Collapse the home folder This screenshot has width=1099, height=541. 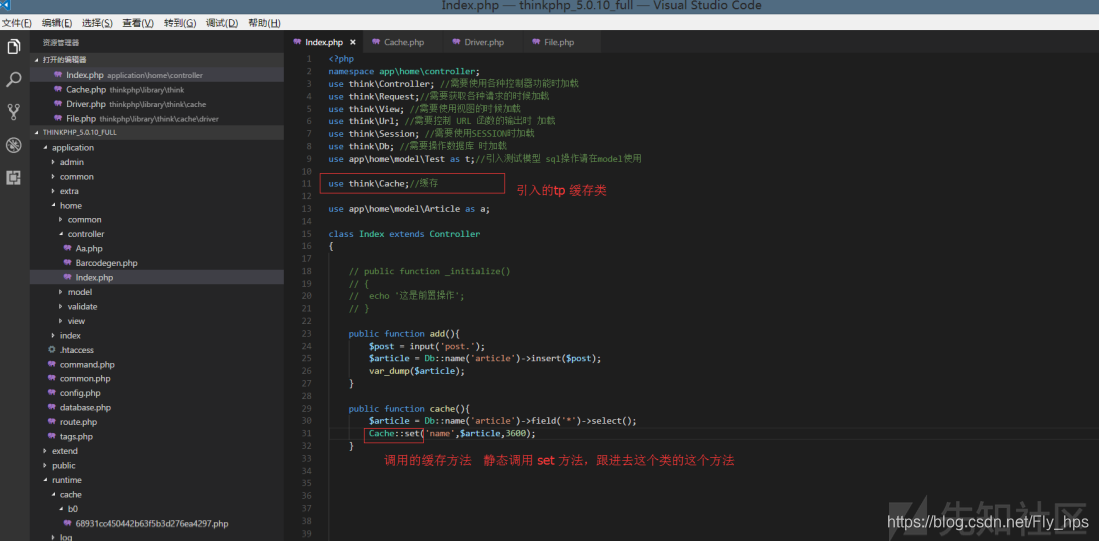pyautogui.click(x=70, y=205)
